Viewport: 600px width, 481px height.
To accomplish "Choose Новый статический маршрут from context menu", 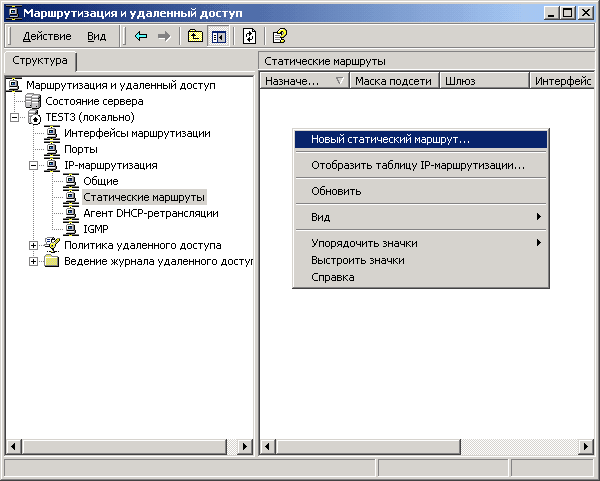I will pos(390,140).
